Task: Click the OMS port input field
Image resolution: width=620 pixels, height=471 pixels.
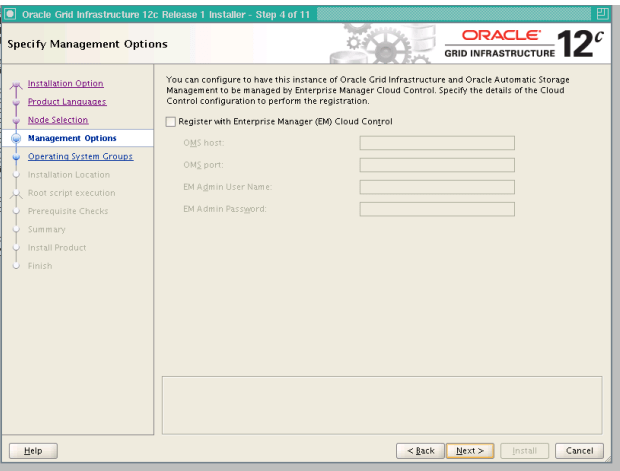Action: [437, 165]
